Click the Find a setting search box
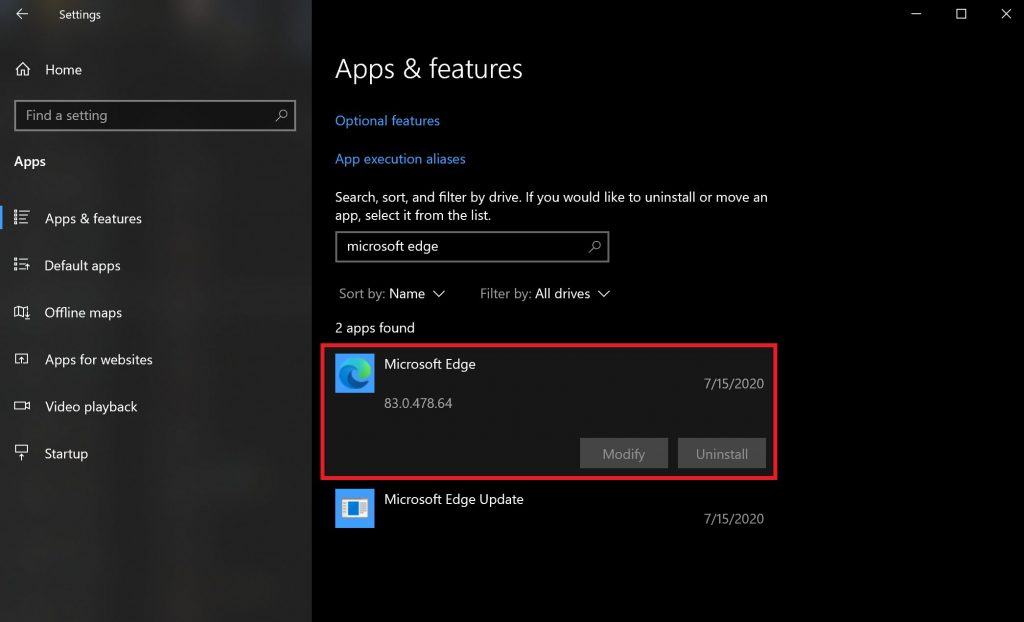 (154, 115)
